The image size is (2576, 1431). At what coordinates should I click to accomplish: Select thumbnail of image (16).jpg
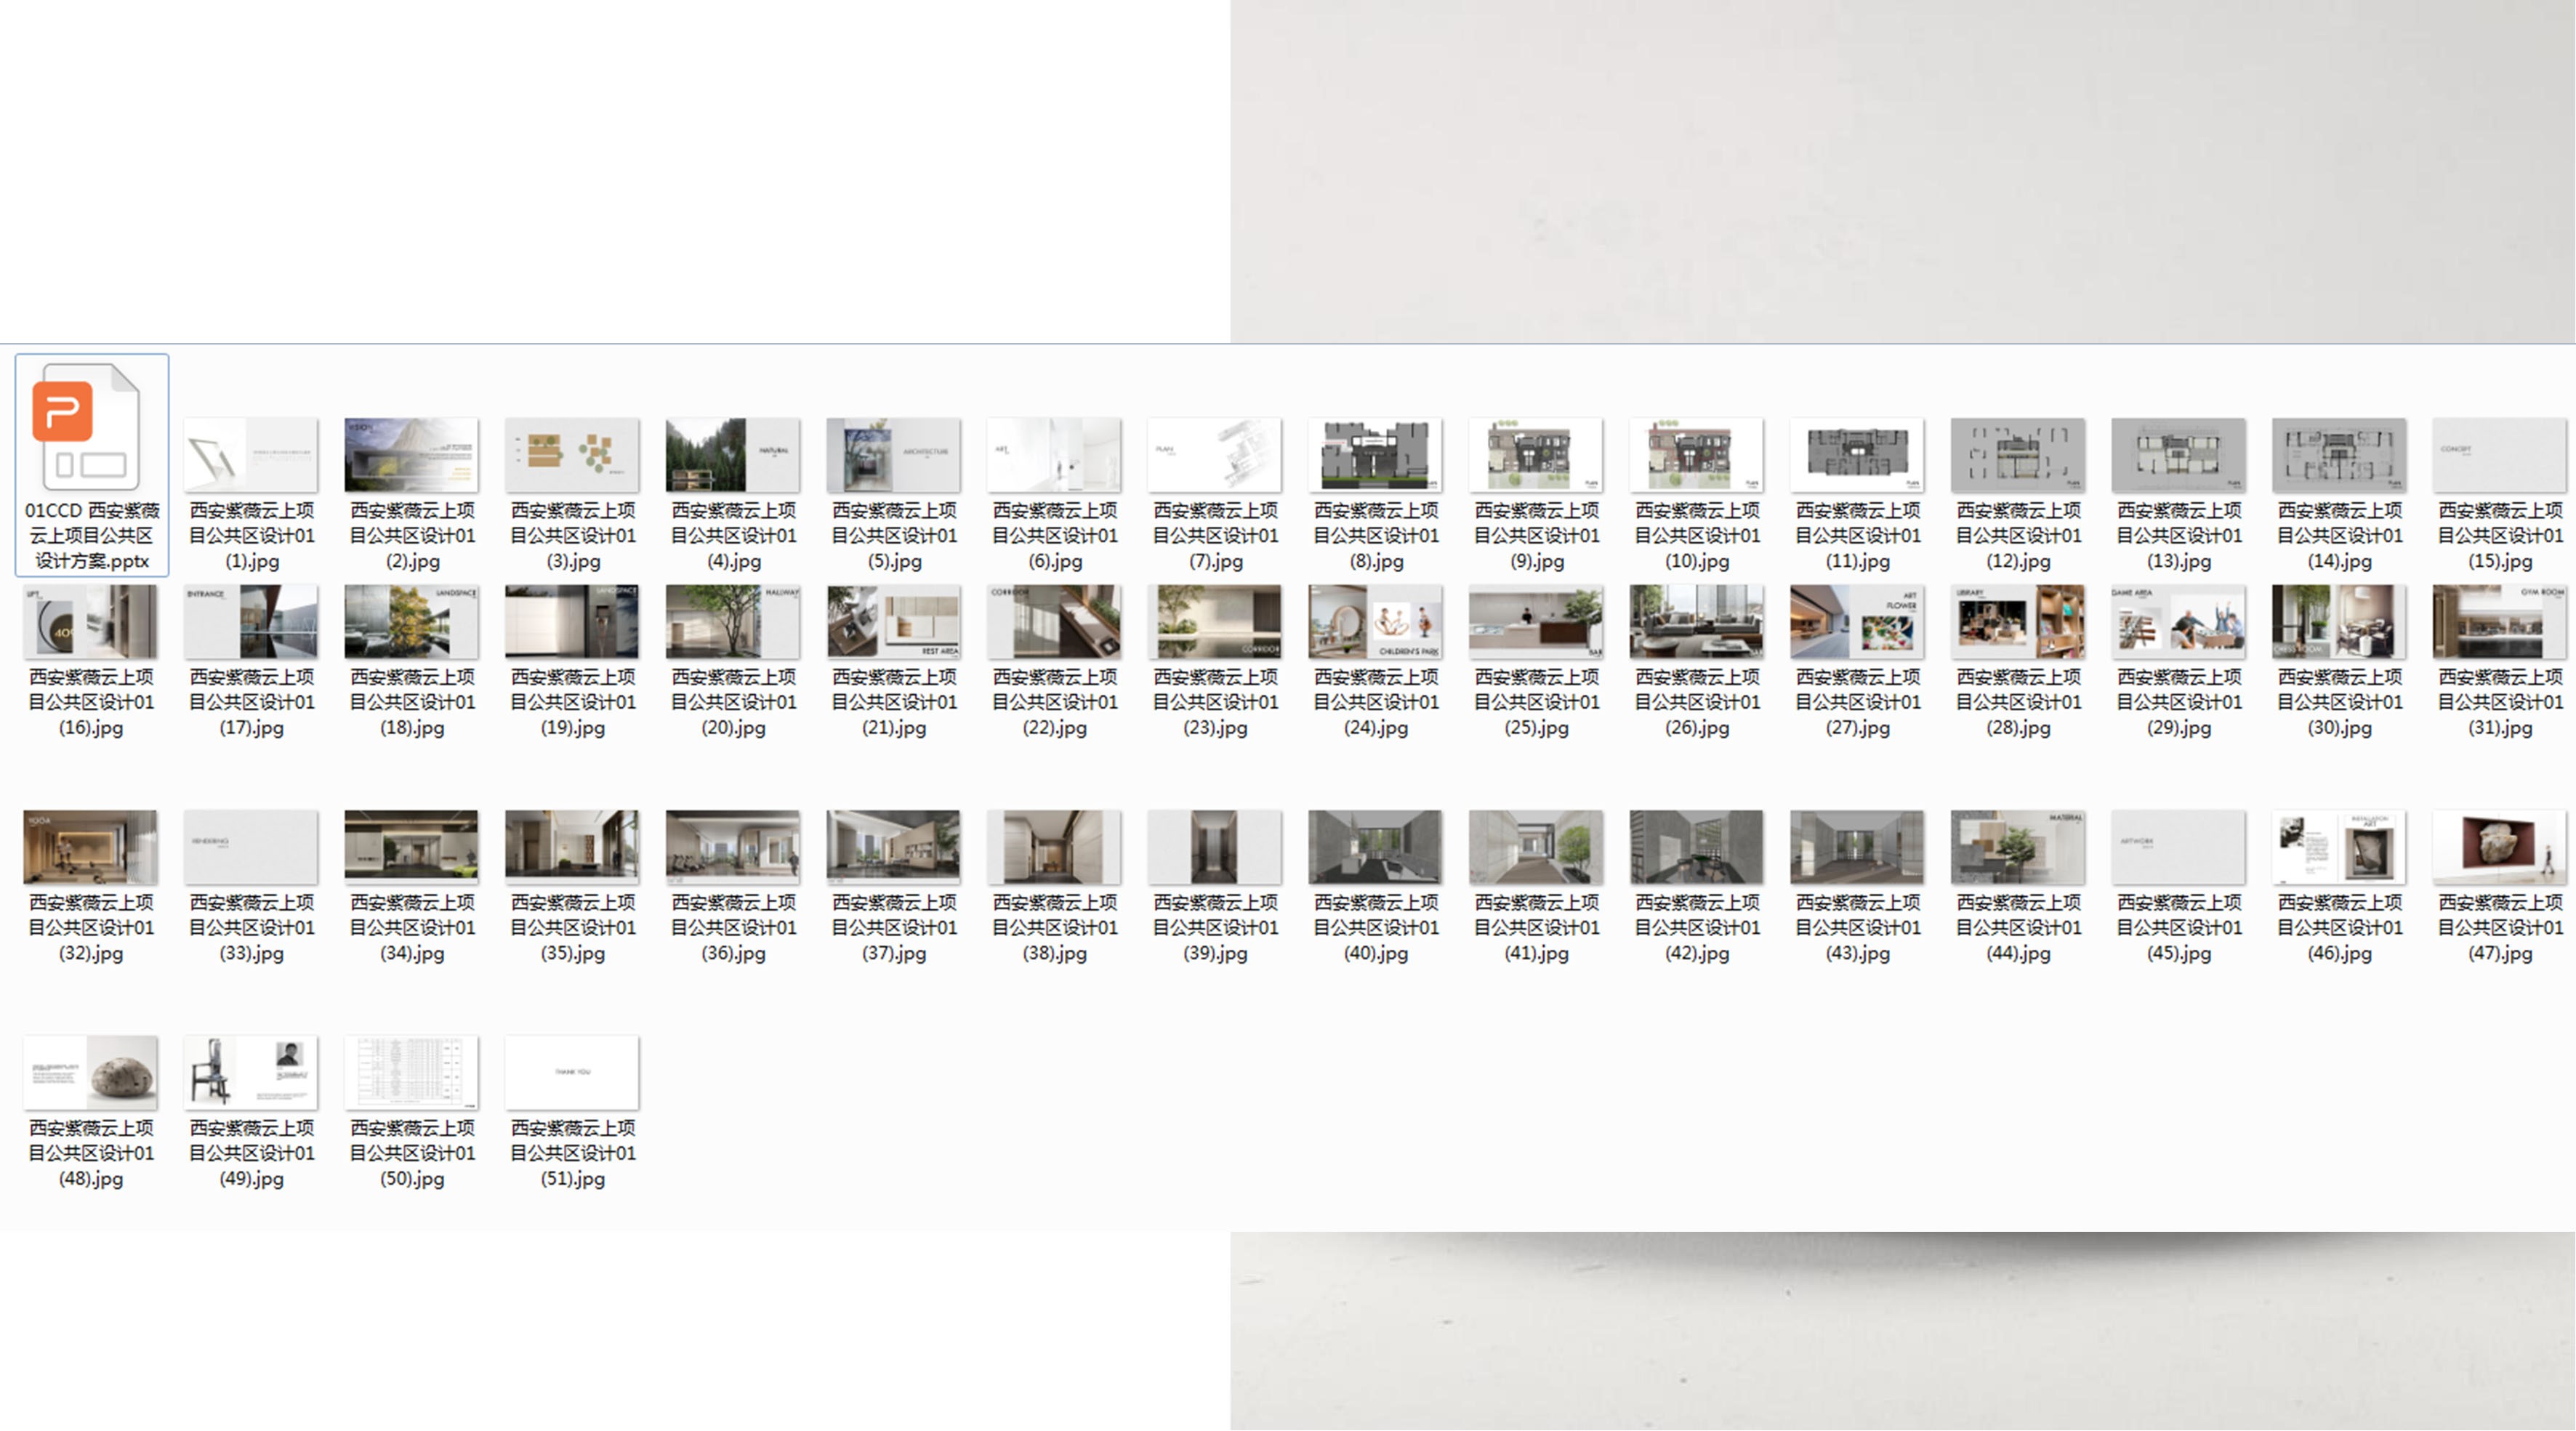[91, 622]
